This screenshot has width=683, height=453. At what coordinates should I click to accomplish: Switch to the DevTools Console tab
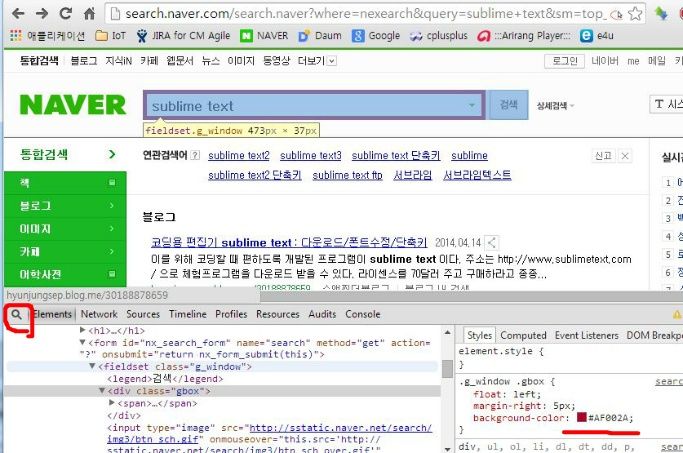[363, 314]
